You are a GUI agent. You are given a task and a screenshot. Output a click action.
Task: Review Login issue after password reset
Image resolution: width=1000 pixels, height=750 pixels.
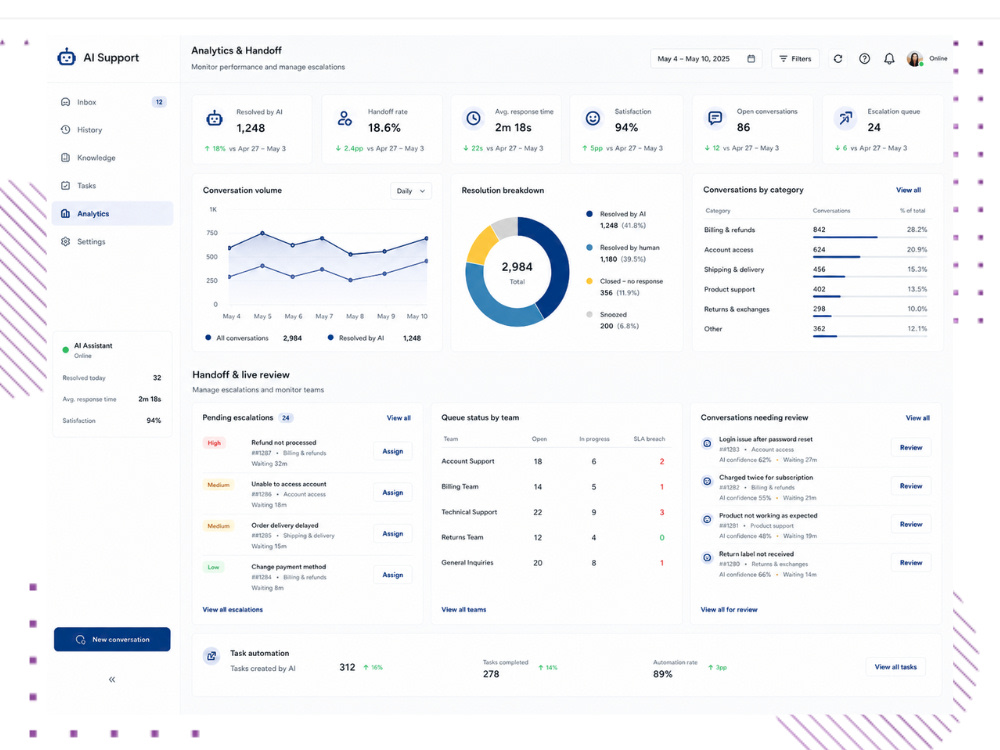tap(911, 448)
